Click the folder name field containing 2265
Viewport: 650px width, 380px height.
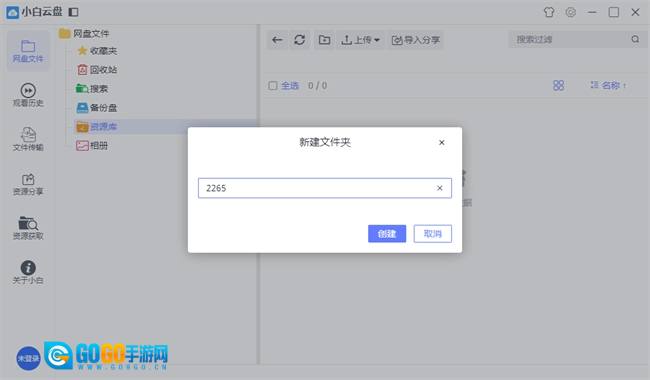point(325,188)
